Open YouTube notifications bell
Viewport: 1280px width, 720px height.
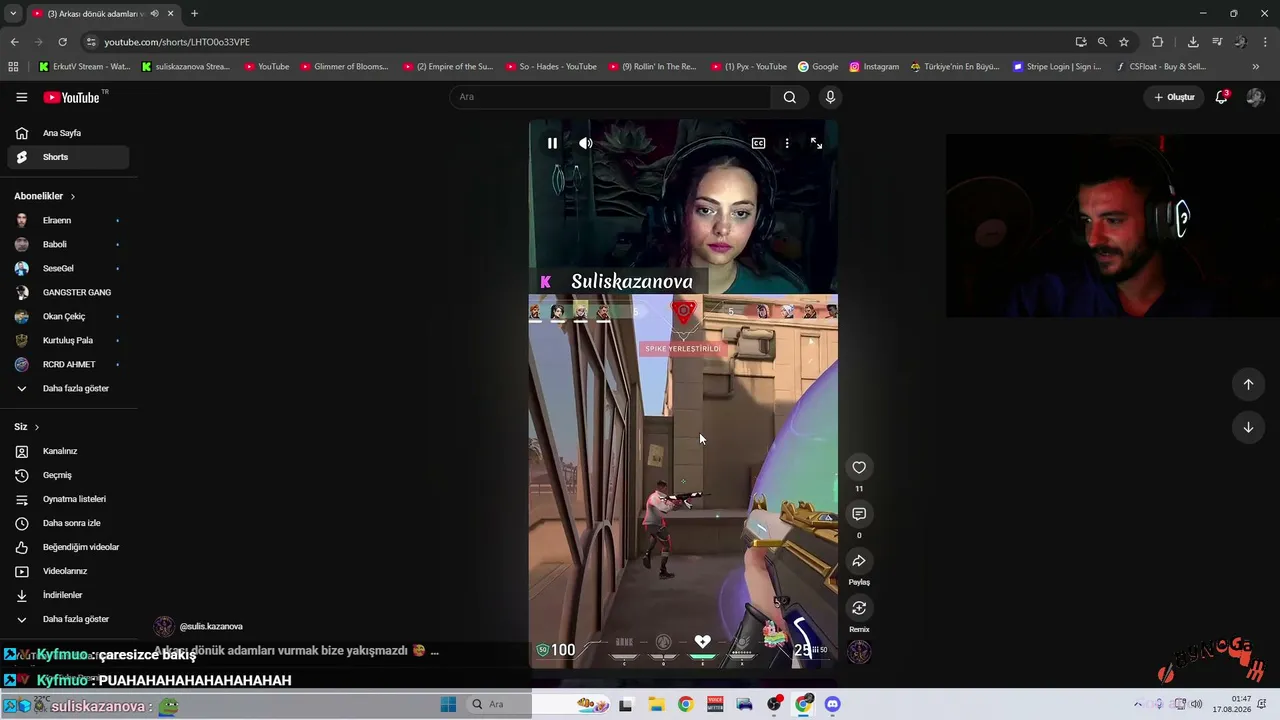click(1221, 97)
